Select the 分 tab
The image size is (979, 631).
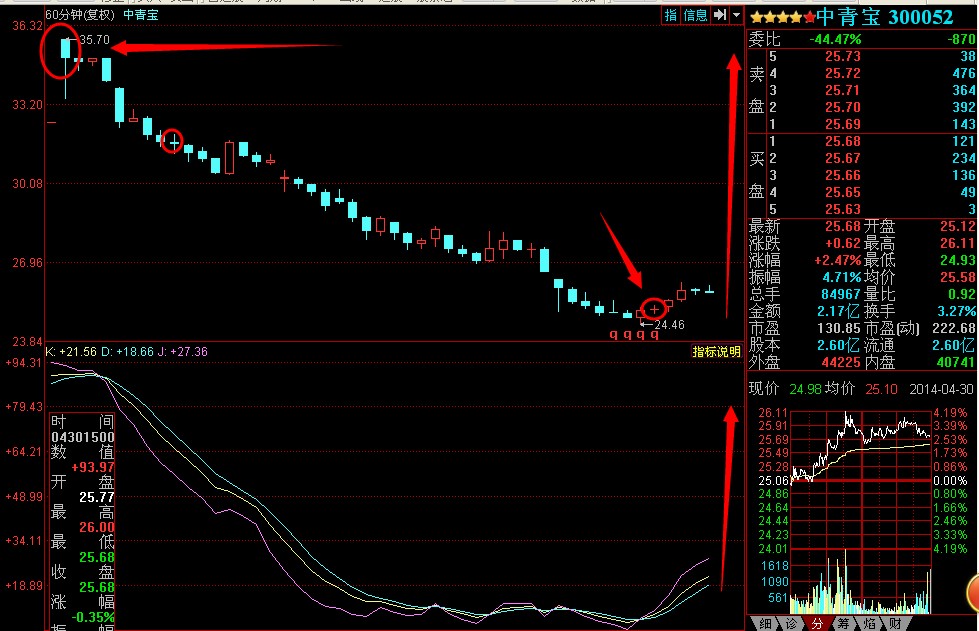coord(817,624)
